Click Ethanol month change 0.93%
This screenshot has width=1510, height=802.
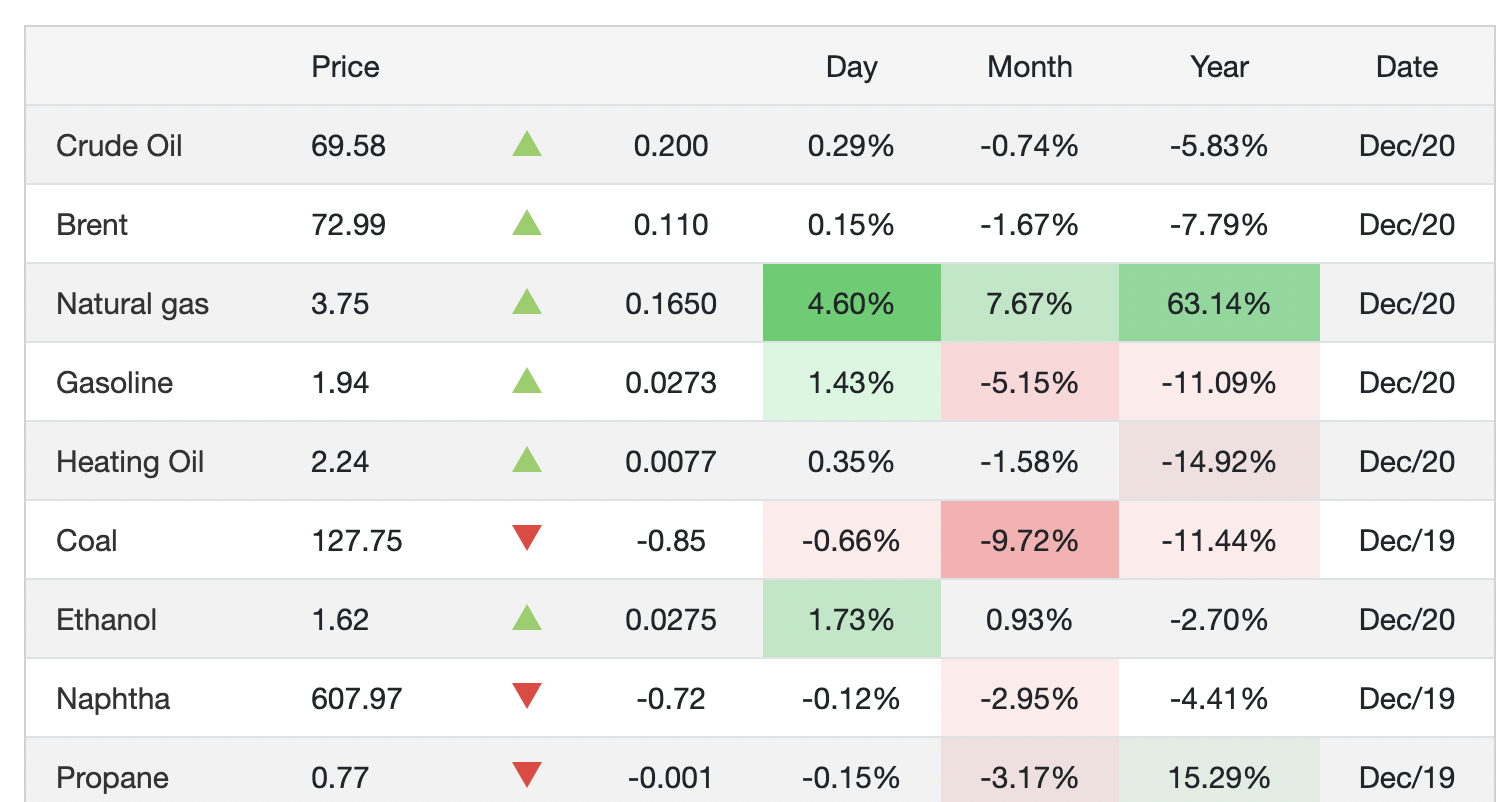point(1030,620)
